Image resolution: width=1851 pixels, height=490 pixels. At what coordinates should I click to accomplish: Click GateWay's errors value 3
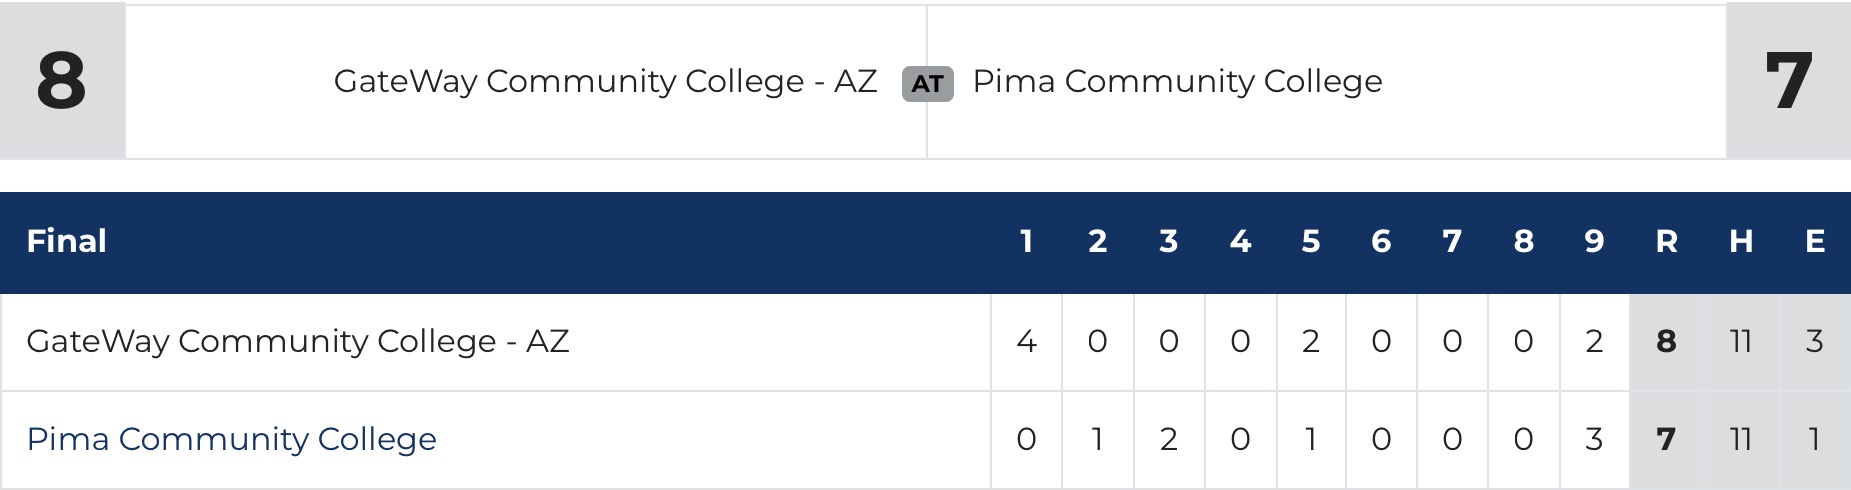1815,342
